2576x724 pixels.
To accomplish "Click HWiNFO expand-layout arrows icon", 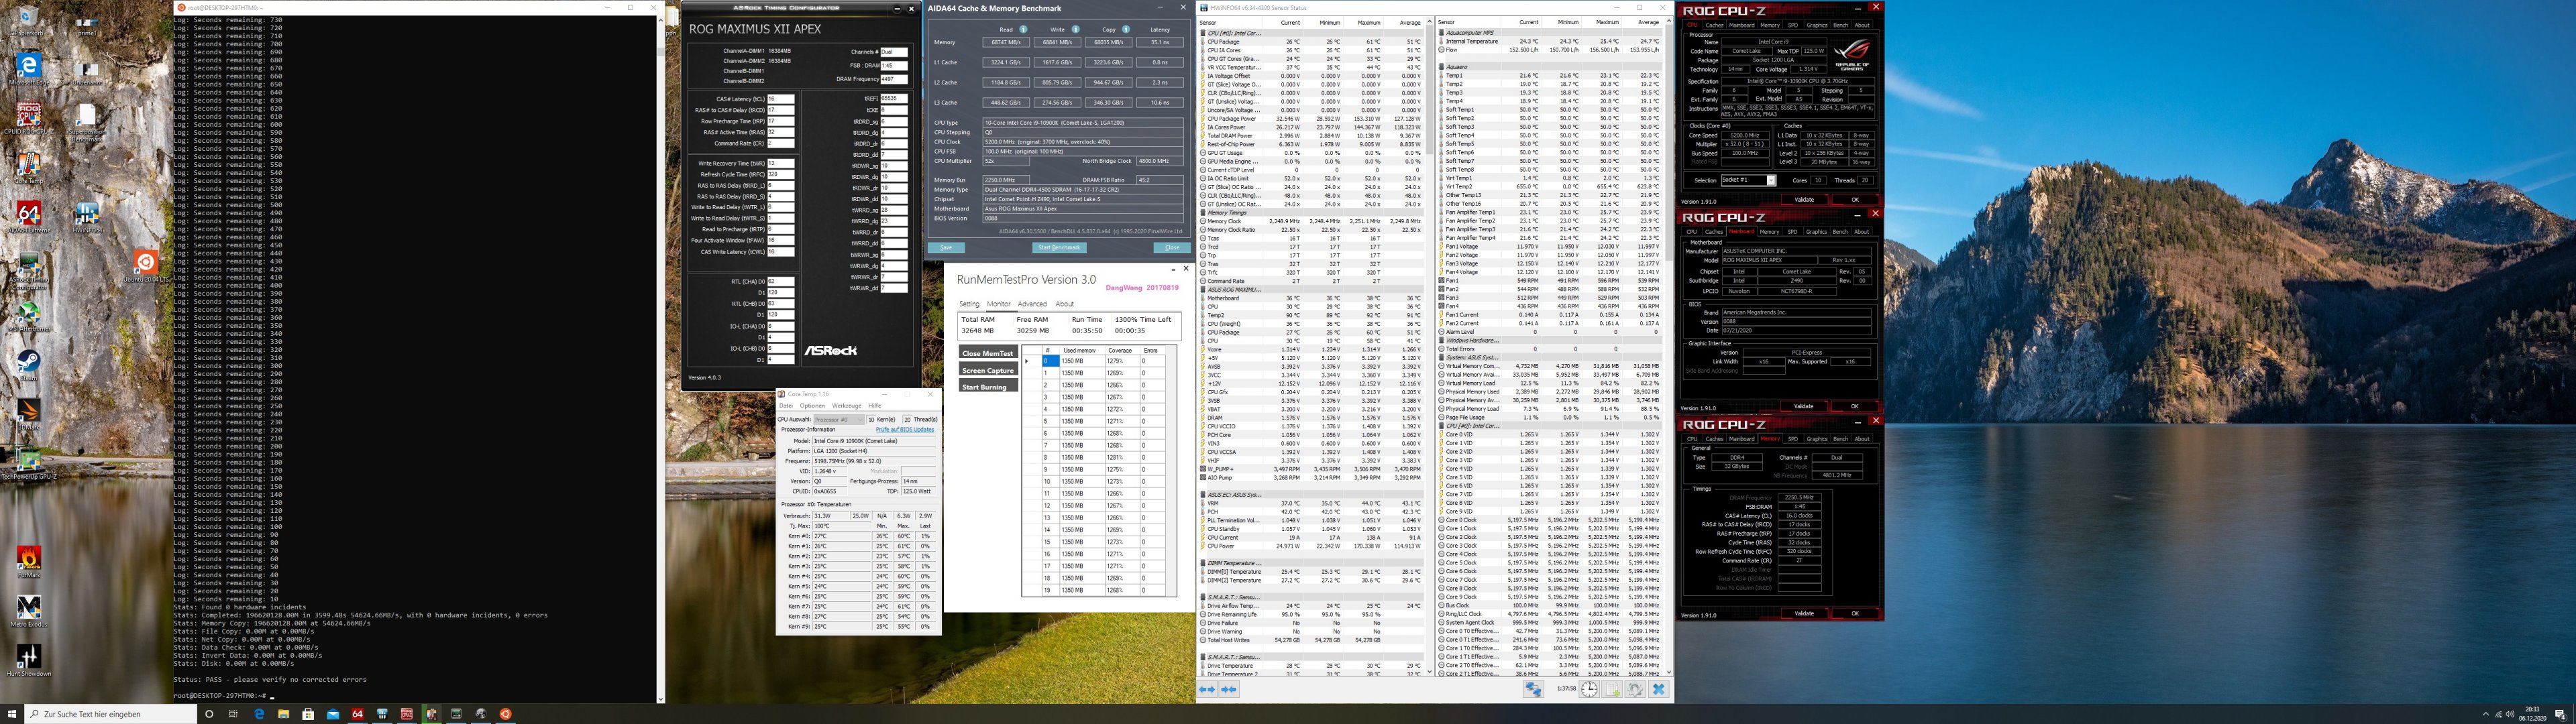I will pyautogui.click(x=1207, y=689).
